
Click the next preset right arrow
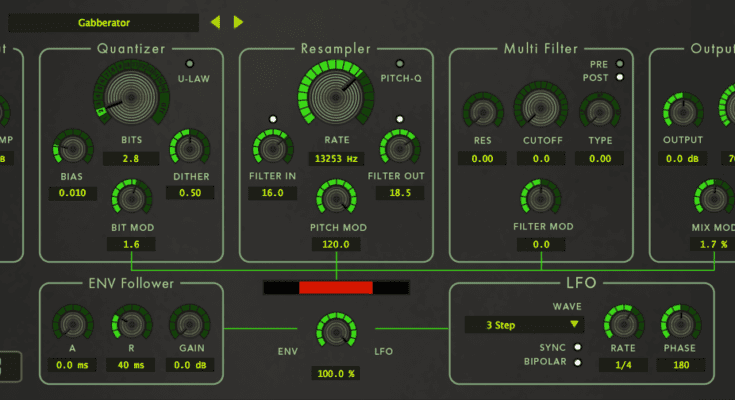tap(238, 21)
